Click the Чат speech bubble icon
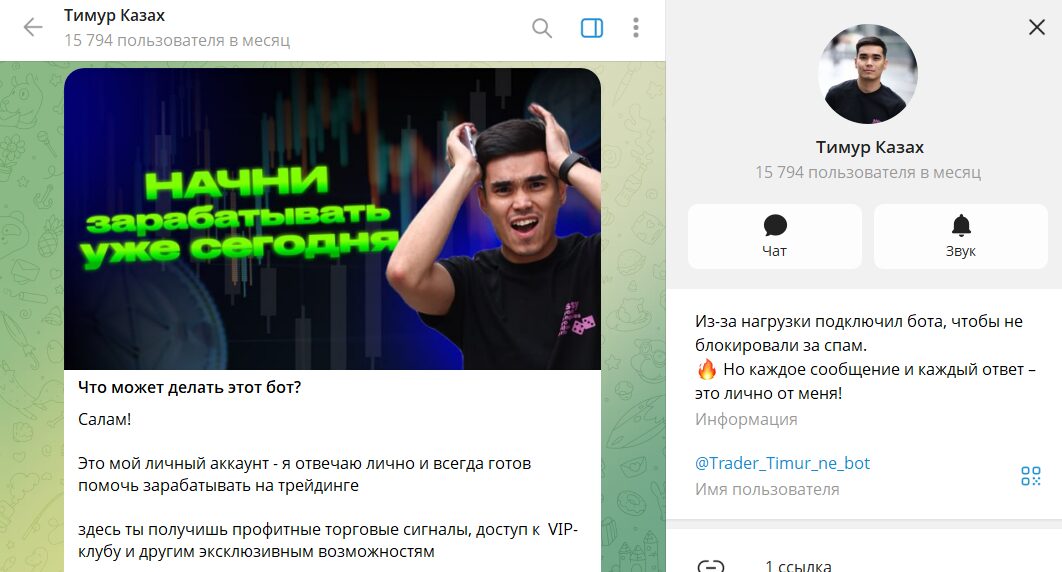Screen dimensions: 1062x572 tap(775, 225)
